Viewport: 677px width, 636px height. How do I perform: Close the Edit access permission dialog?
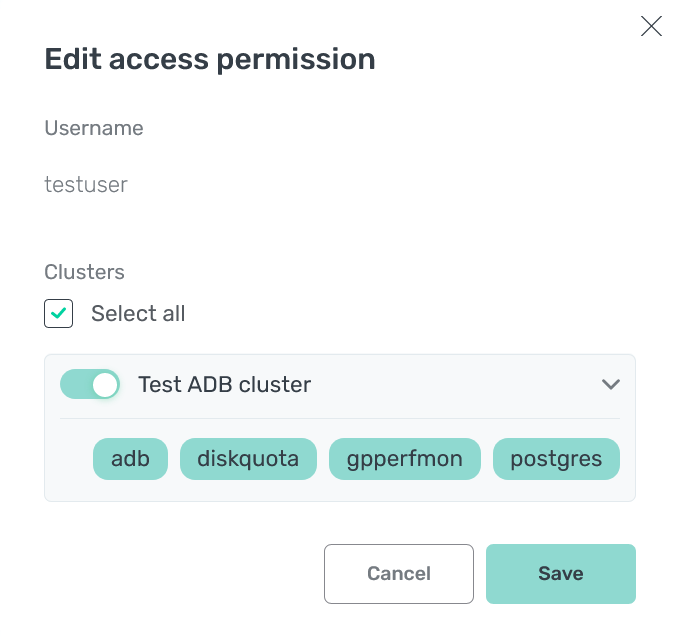tap(651, 27)
